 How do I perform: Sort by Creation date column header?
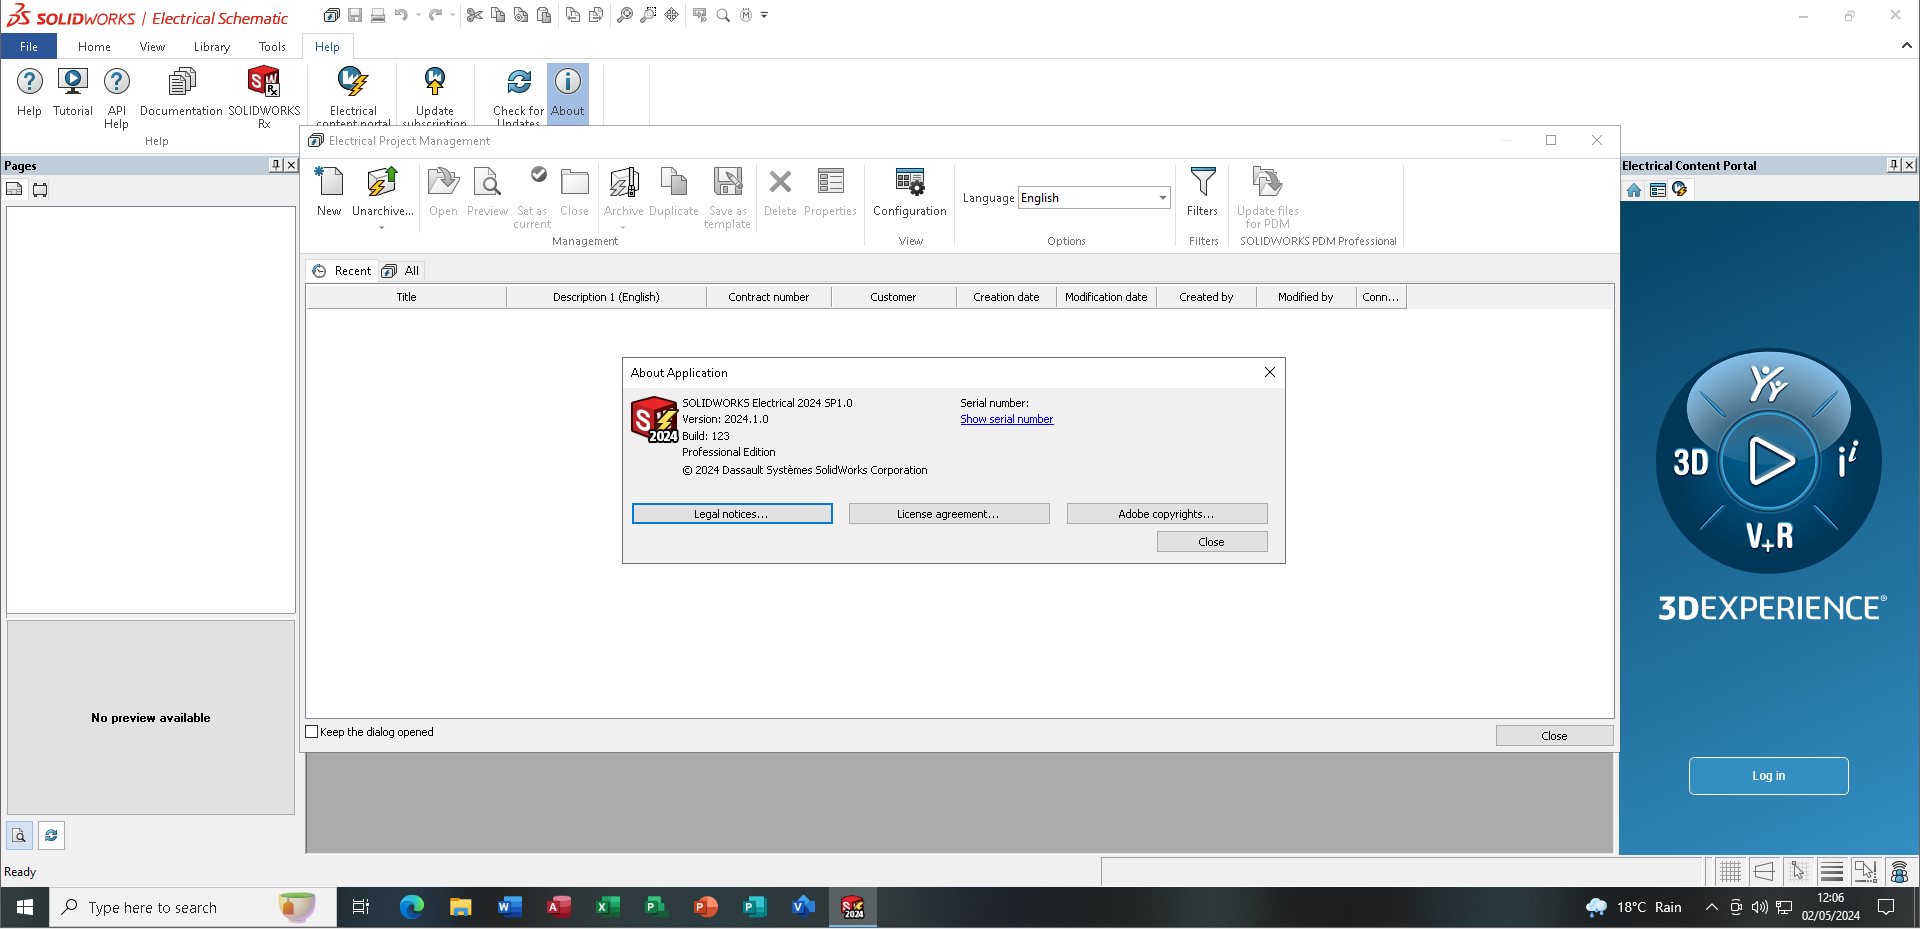(x=1006, y=297)
